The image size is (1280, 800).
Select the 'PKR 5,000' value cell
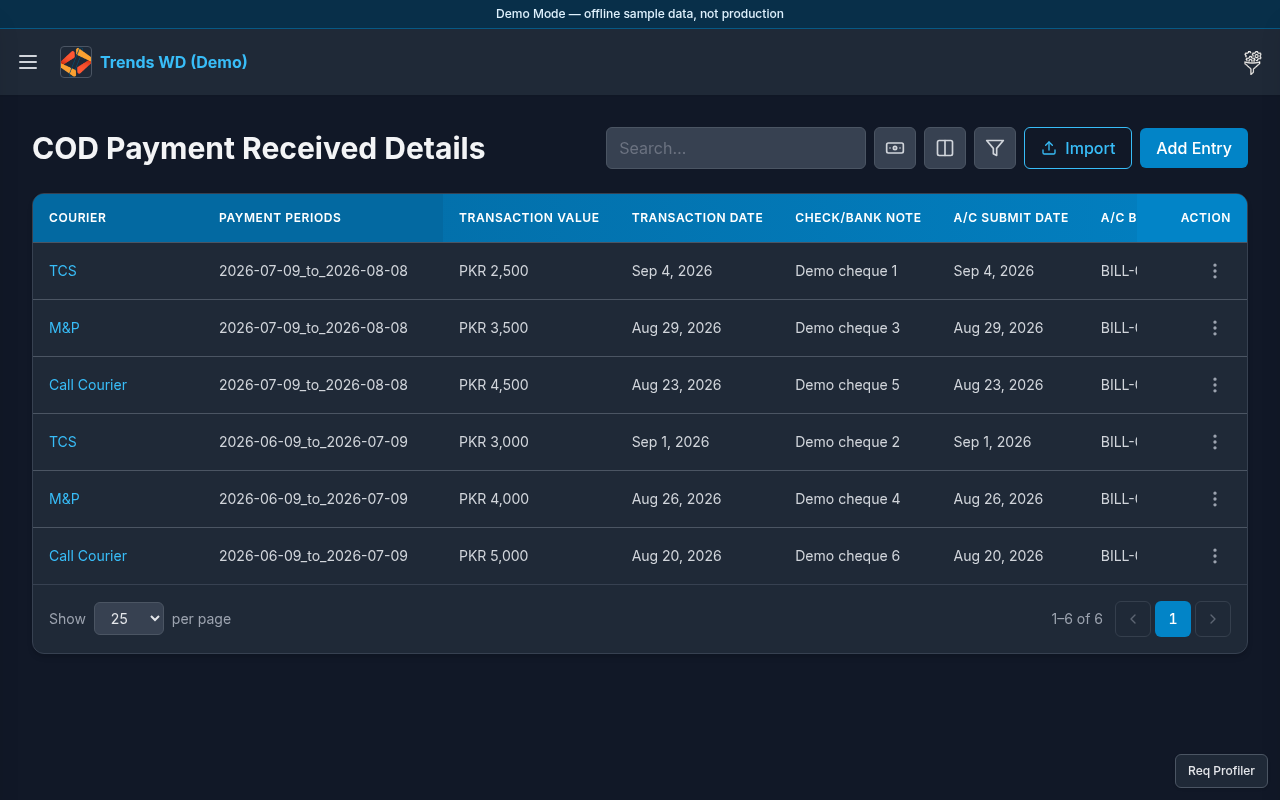[494, 556]
